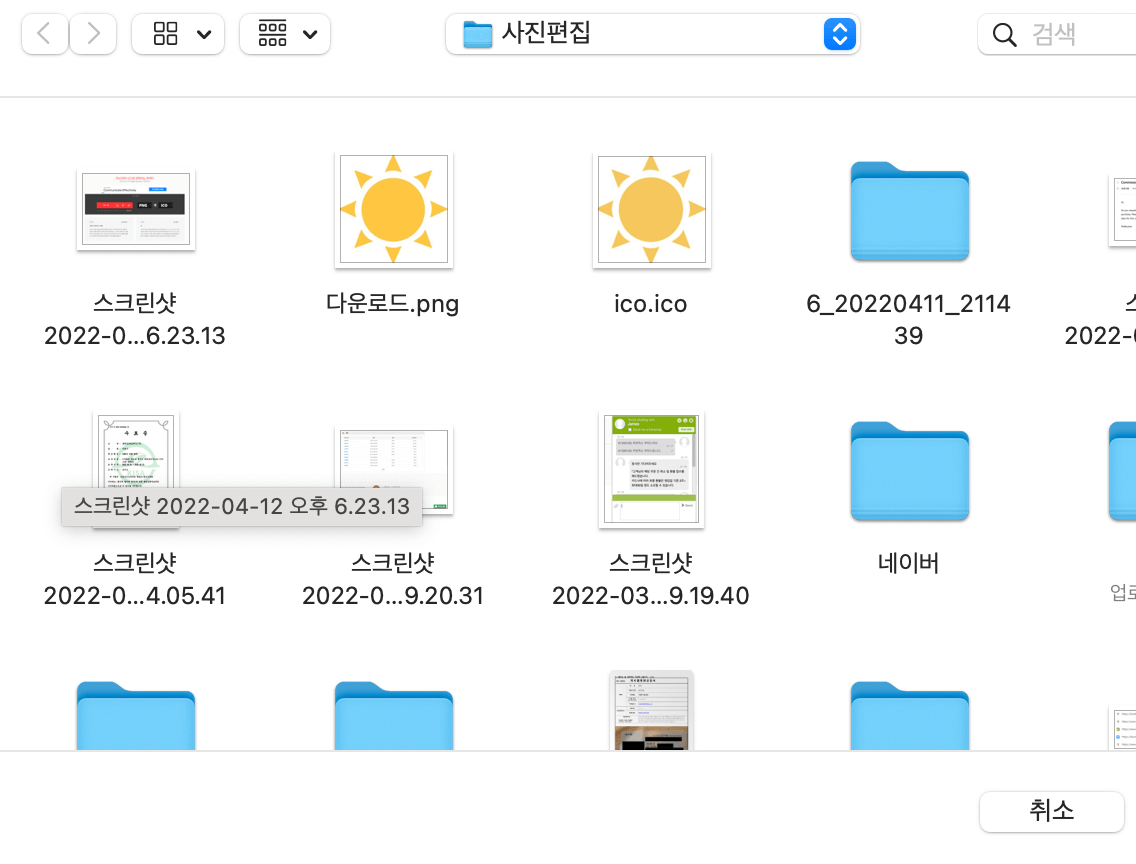The width and height of the screenshot is (1136, 864).
Task: Select the 다운로드.png sun image
Action: coord(393,210)
